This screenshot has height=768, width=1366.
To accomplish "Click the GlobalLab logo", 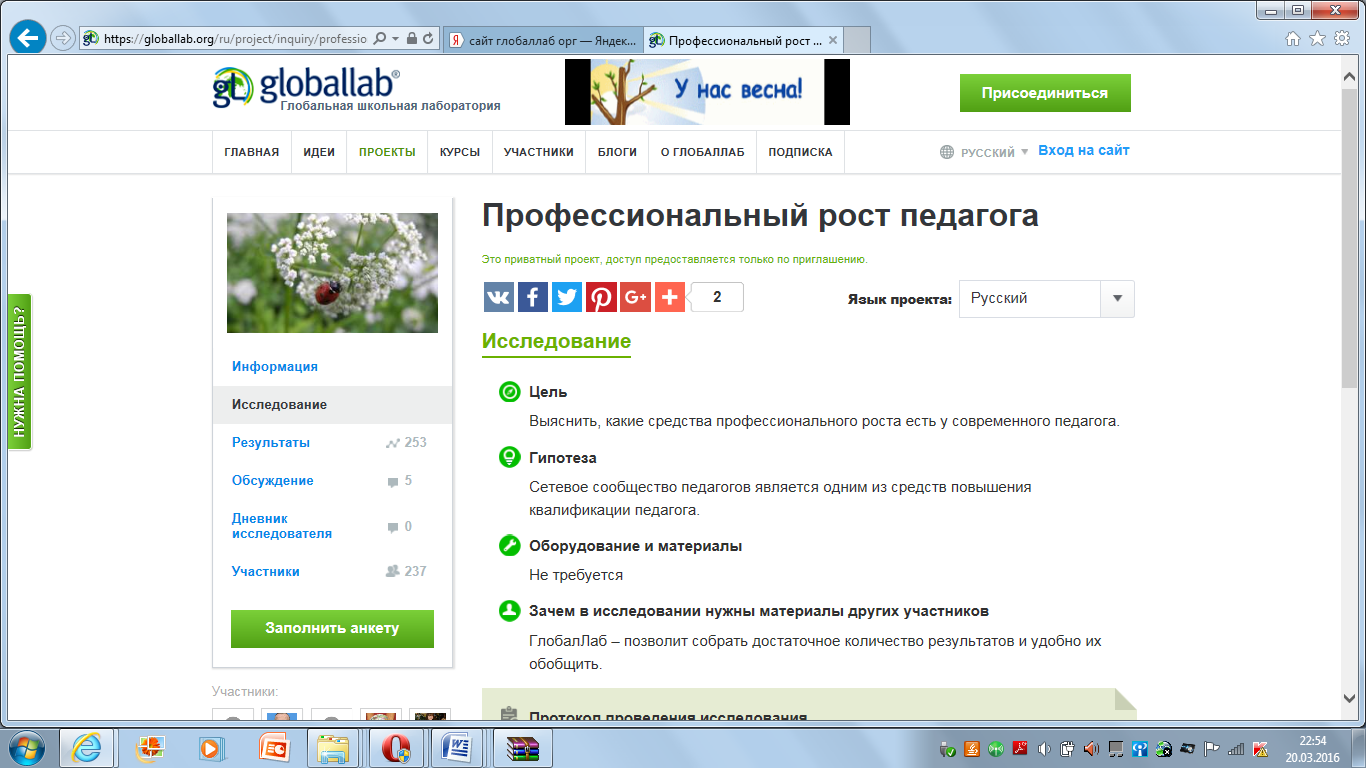I will [306, 88].
